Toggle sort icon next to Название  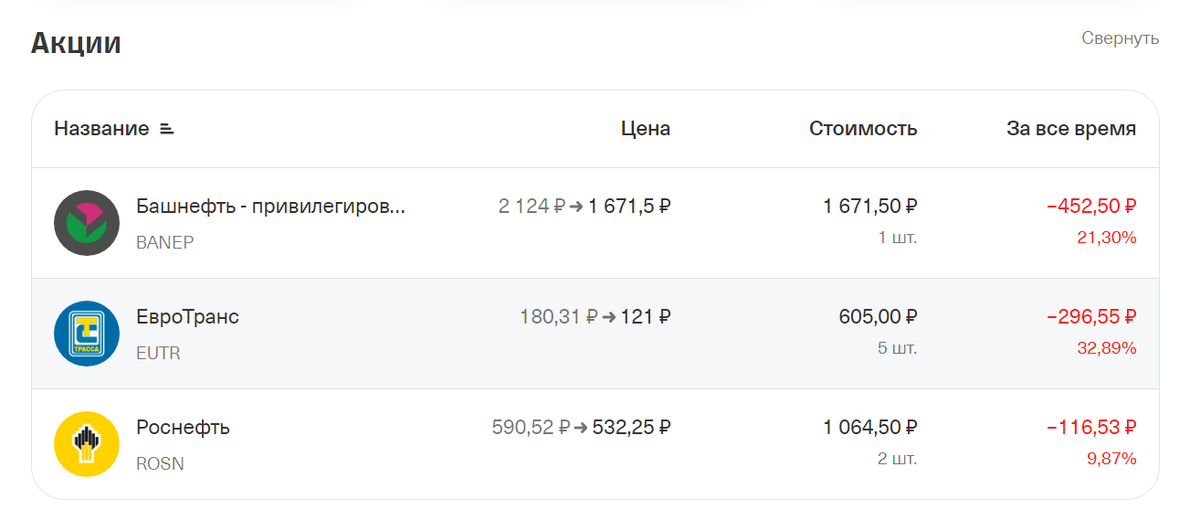pos(167,129)
